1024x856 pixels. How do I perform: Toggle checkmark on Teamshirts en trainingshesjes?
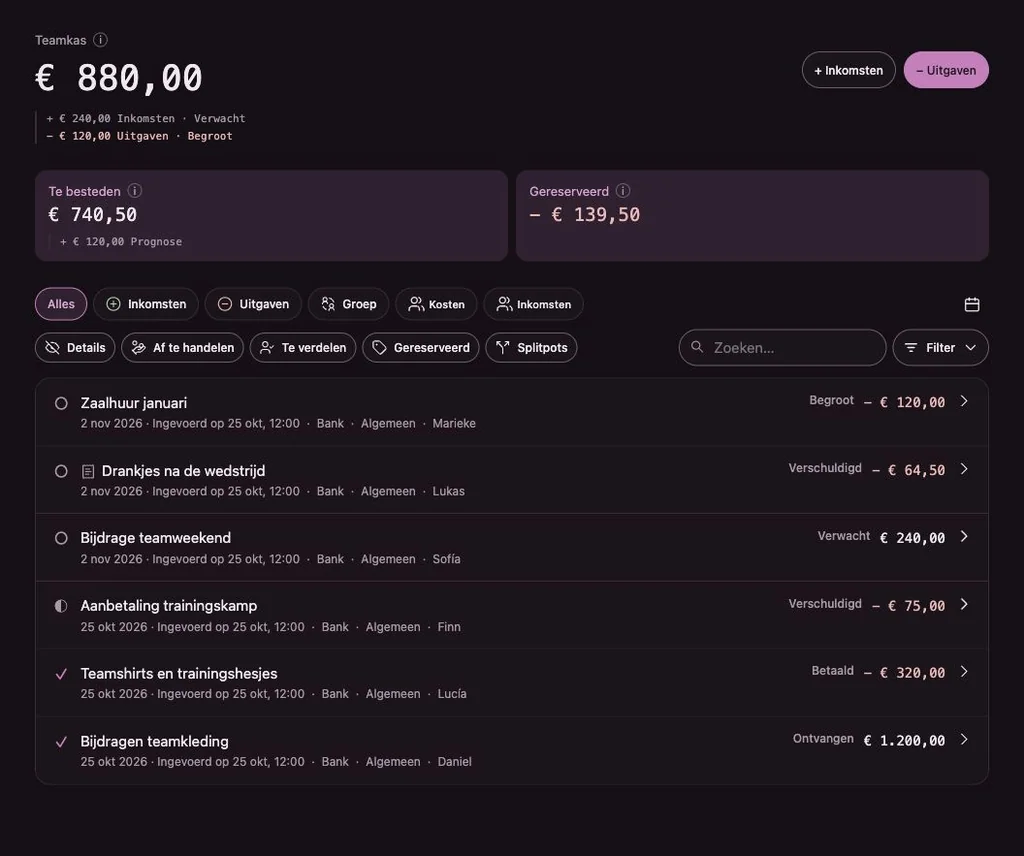[61, 674]
